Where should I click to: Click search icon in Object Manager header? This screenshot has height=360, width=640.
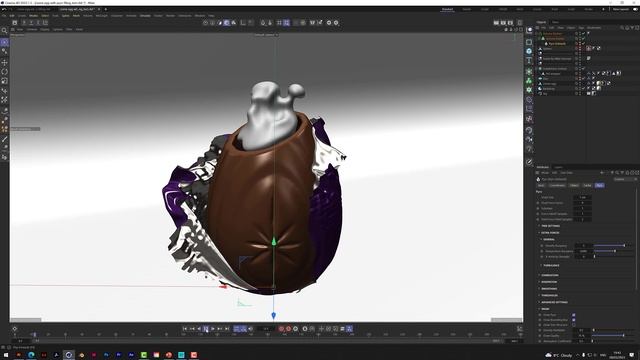point(622,28)
